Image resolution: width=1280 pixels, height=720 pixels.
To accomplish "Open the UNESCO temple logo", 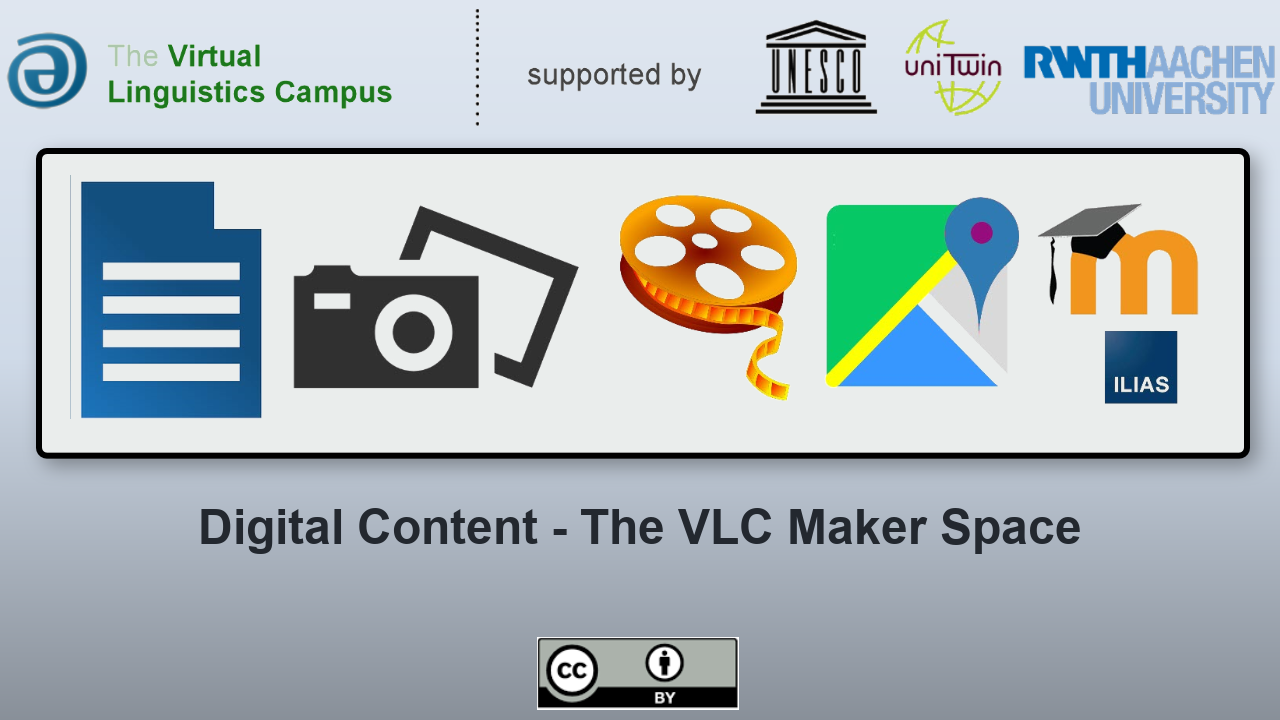I will (816, 67).
